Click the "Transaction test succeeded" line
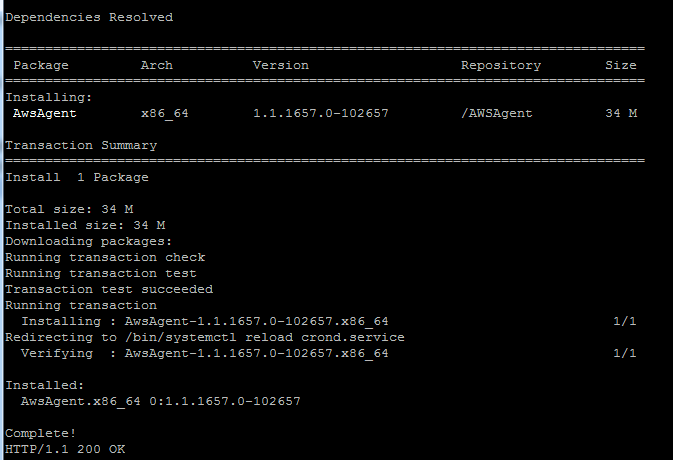The width and height of the screenshot is (673, 460). 109,289
